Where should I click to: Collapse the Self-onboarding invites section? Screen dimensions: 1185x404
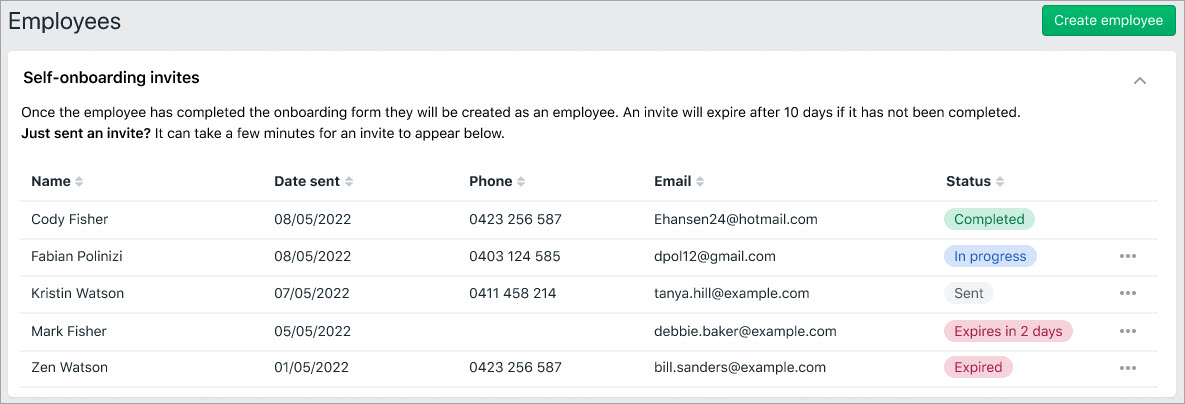tap(1139, 80)
